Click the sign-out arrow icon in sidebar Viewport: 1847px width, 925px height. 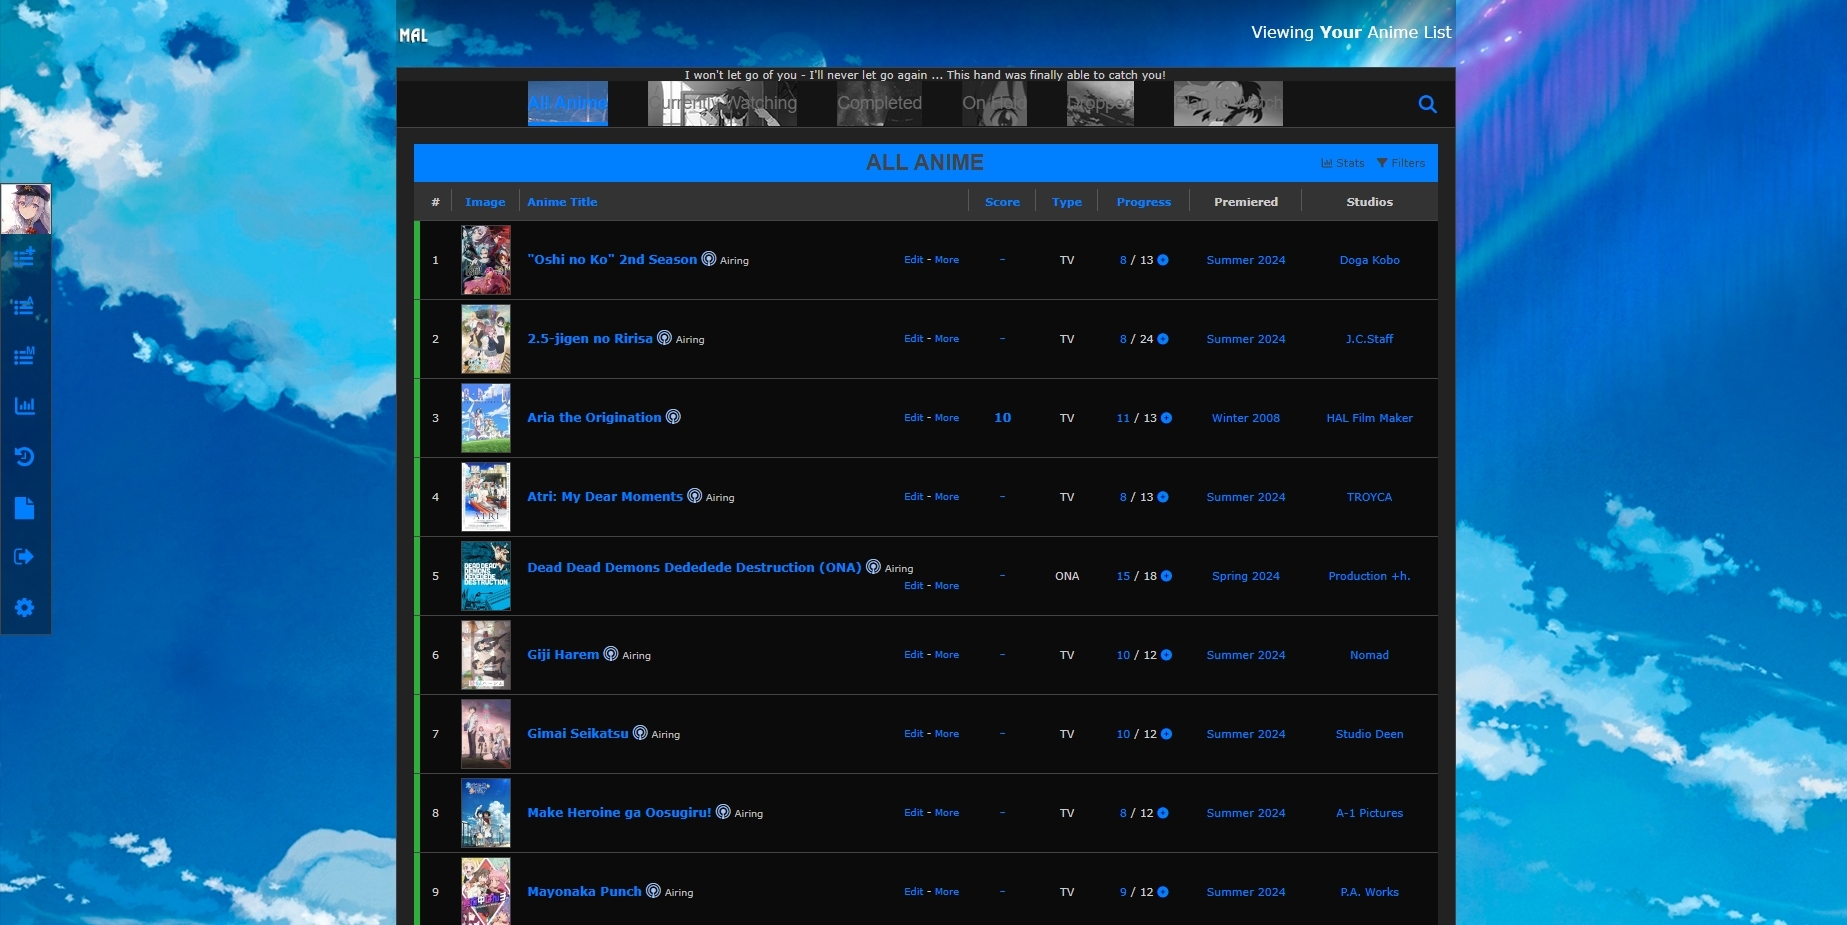(x=24, y=557)
